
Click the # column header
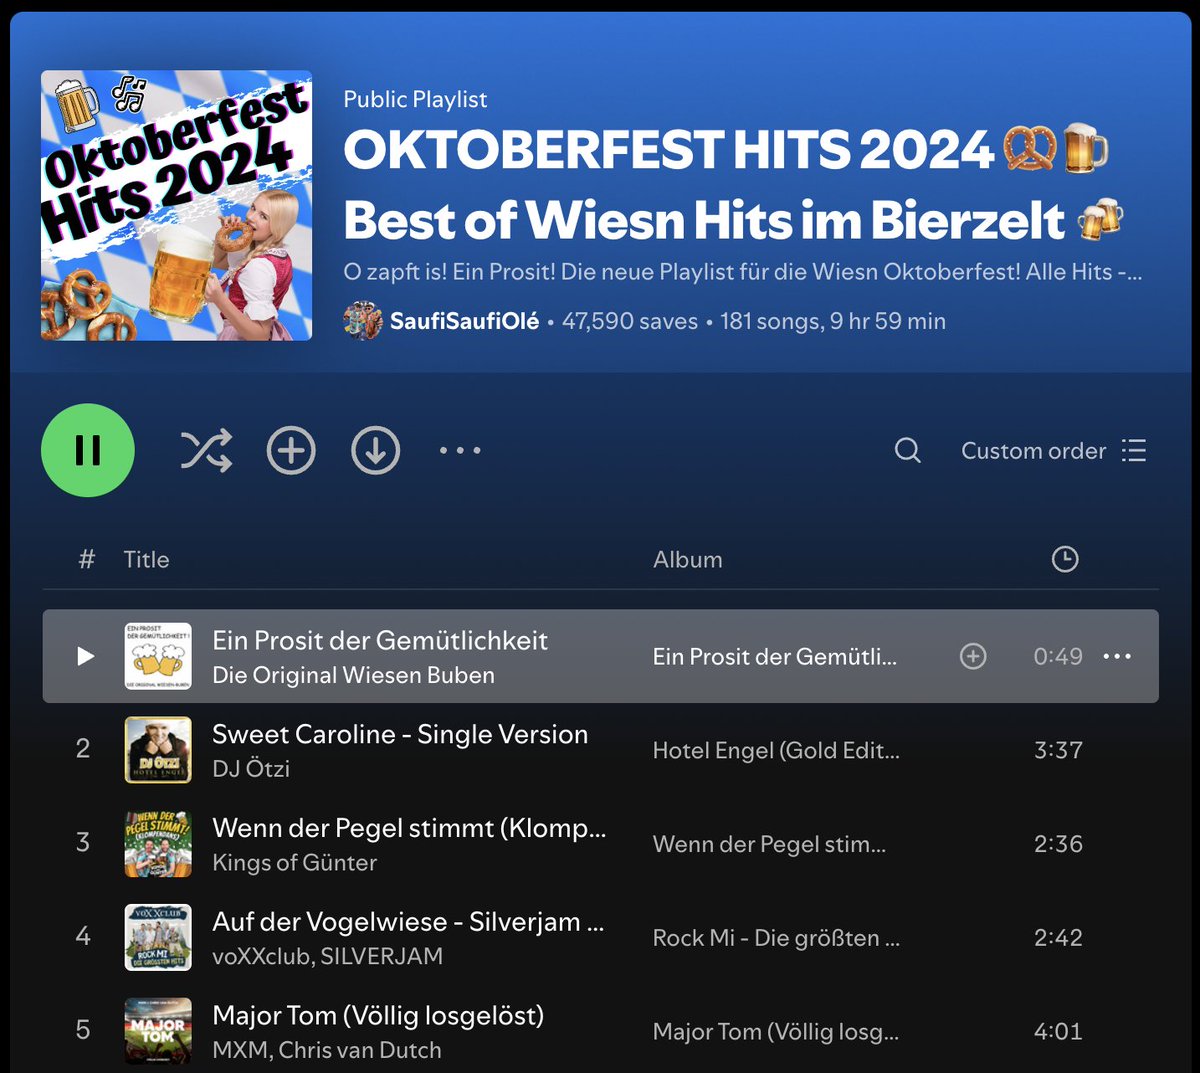pos(87,559)
